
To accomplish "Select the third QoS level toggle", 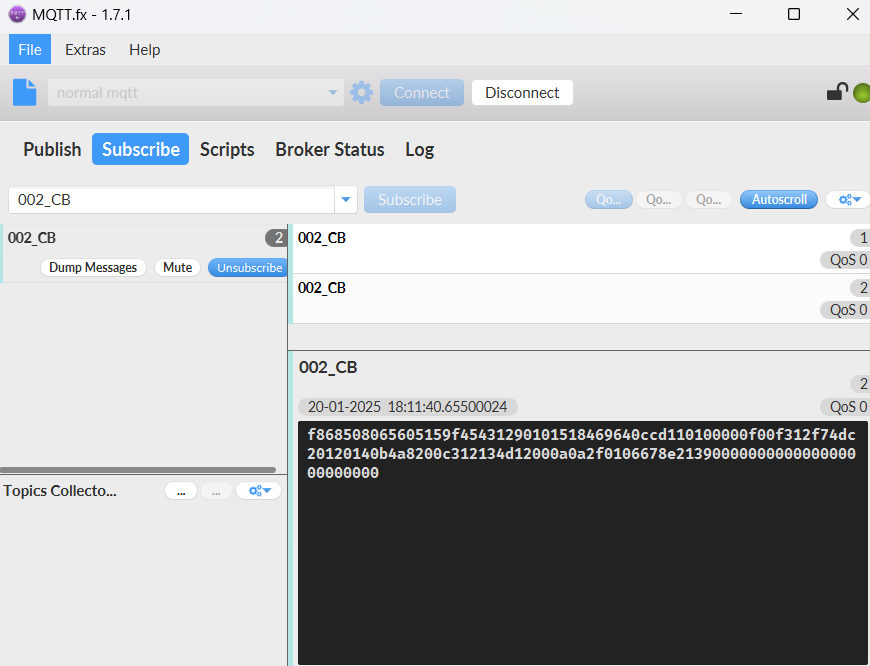I will (x=709, y=199).
